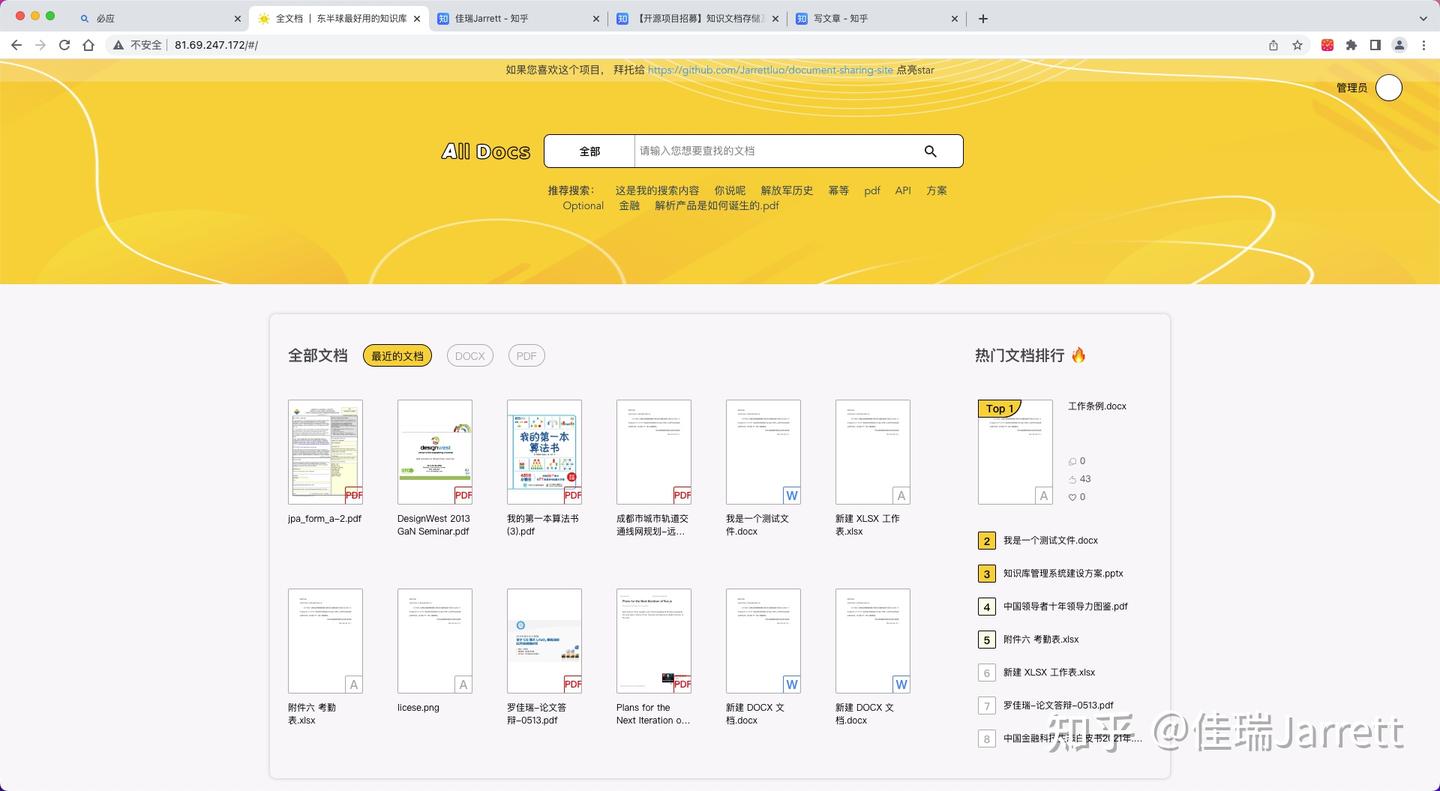Open the 全部 search category dropdown

coord(589,151)
